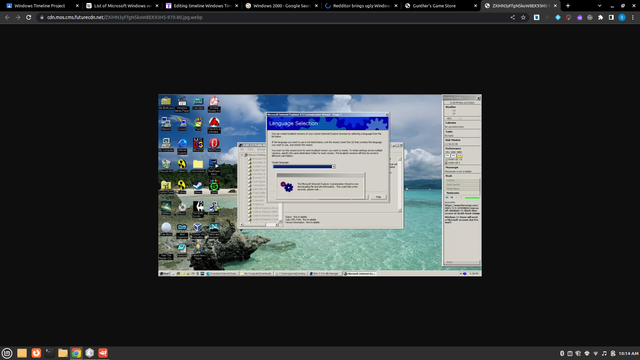Viewport: 640px width, 360px height.
Task: Bookmark this page with the star icon
Action: point(523,18)
